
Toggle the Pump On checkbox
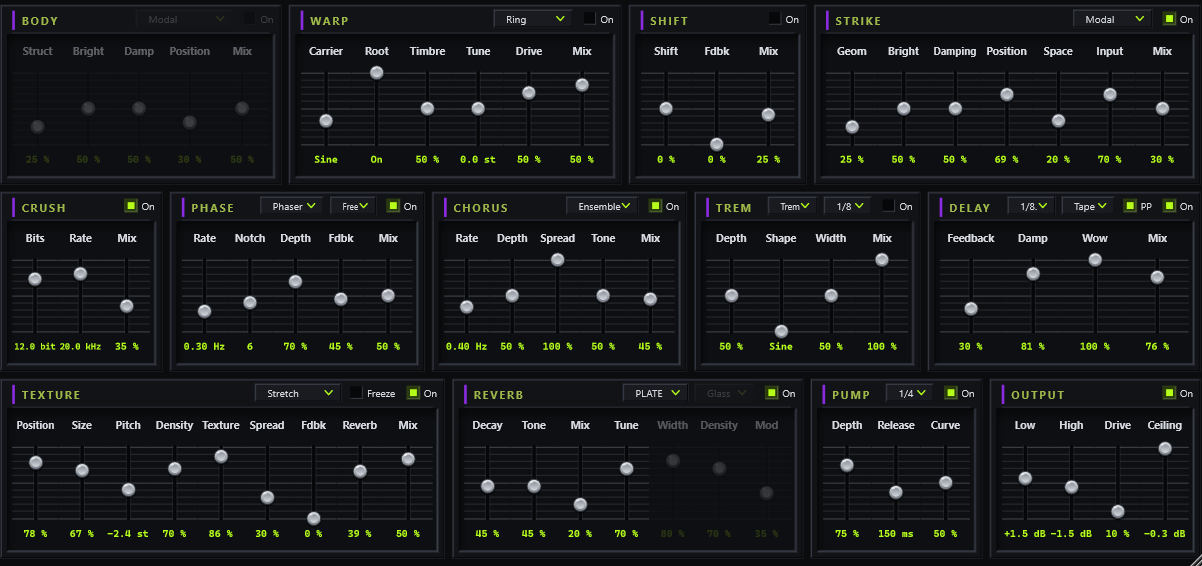tap(951, 393)
